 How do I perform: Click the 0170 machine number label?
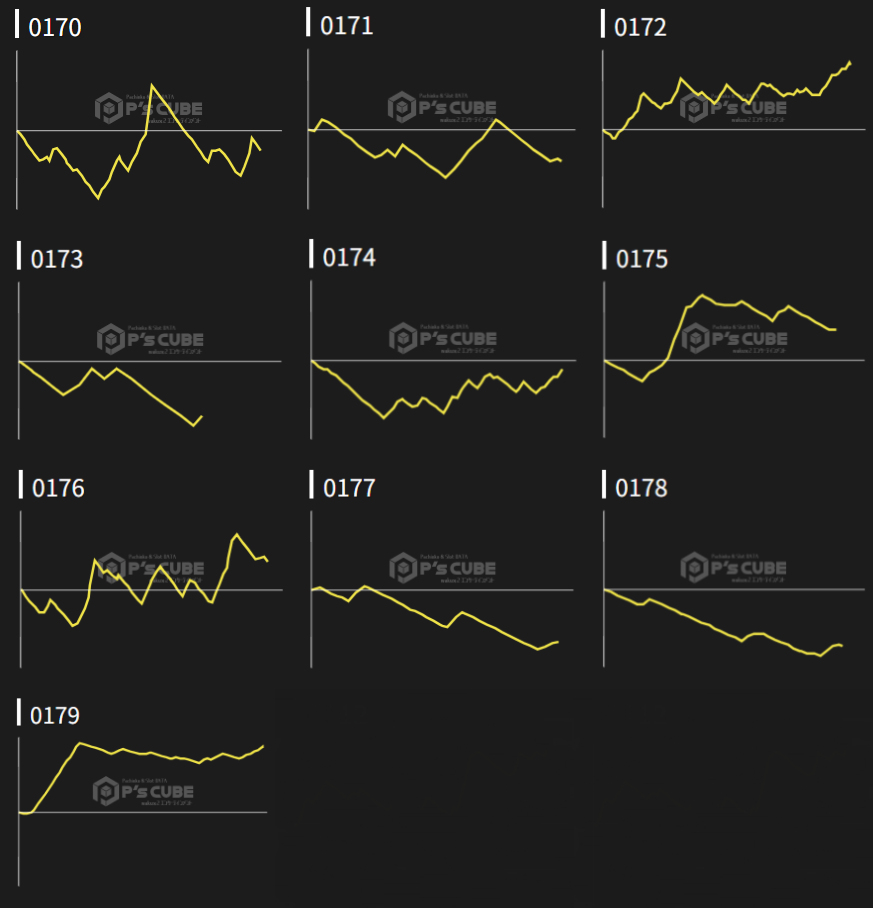(x=55, y=28)
